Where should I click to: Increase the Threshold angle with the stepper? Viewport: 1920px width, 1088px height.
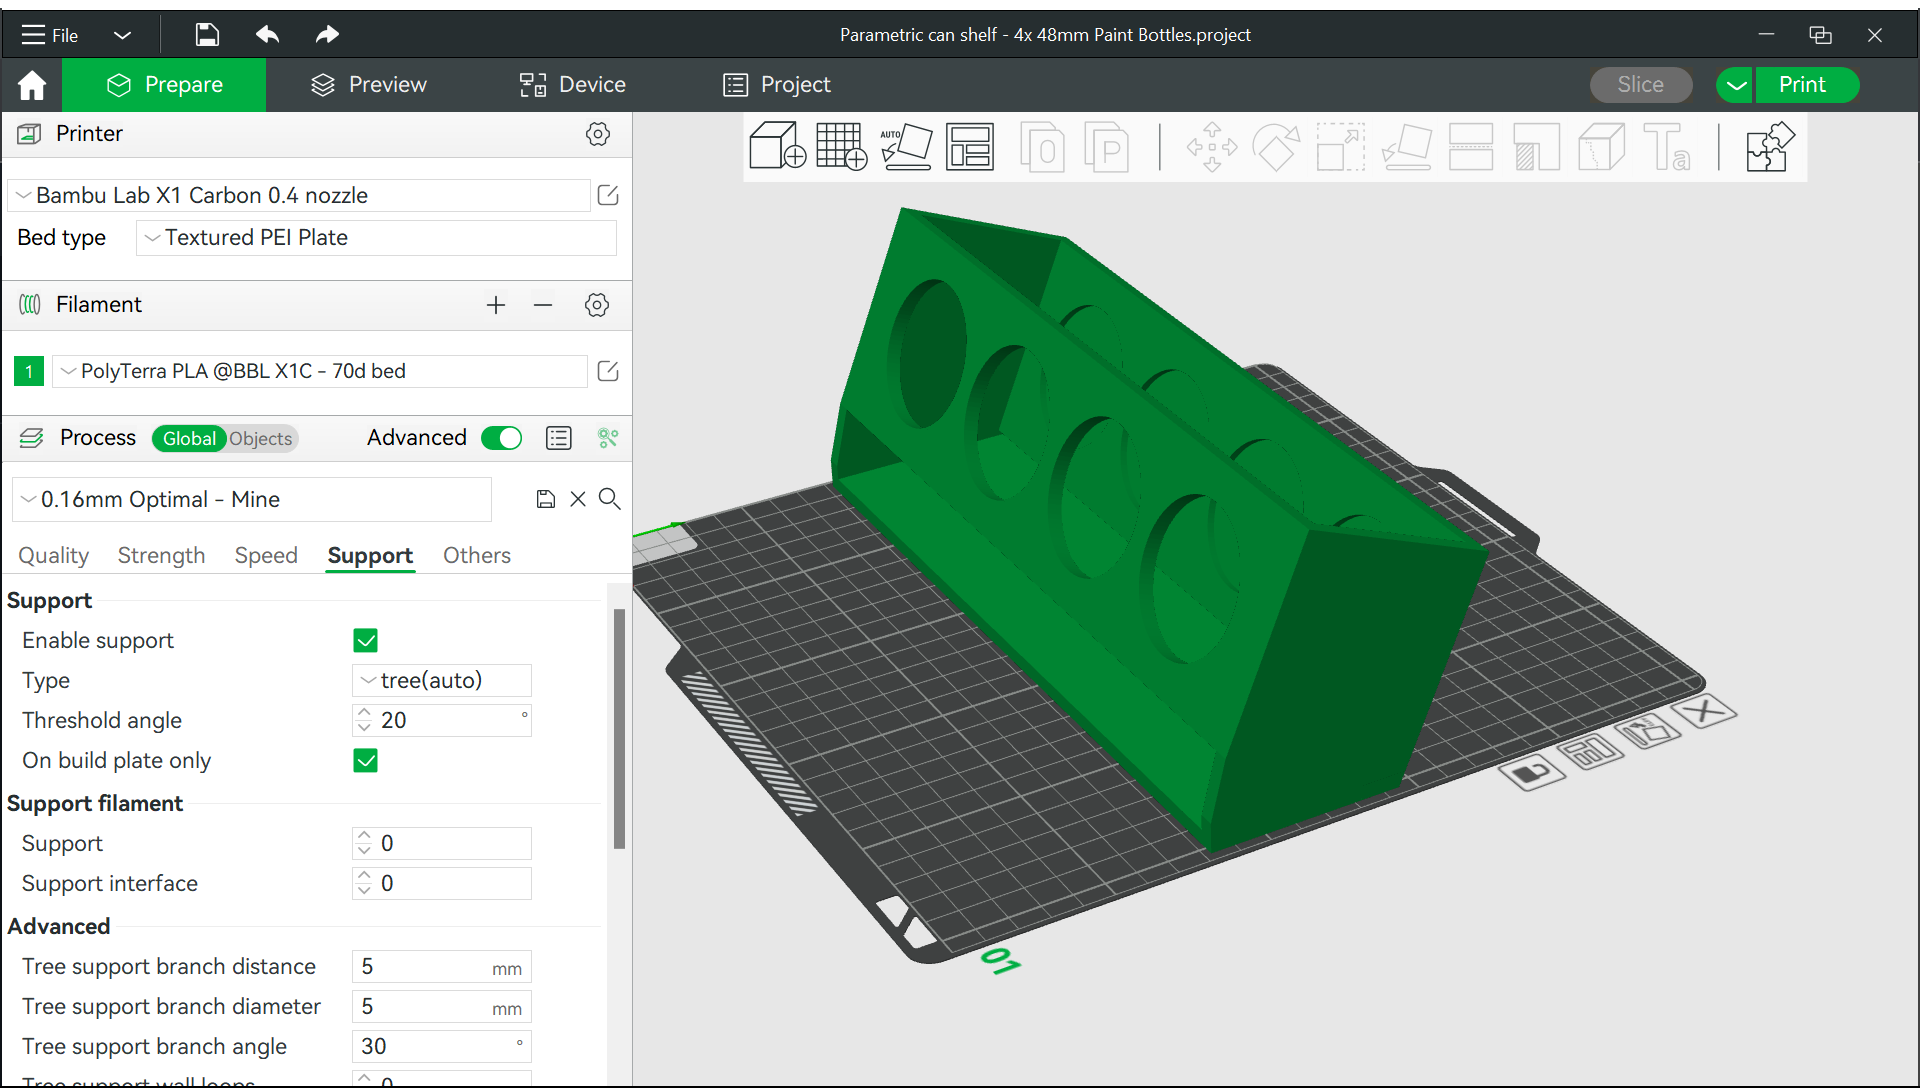(x=363, y=713)
